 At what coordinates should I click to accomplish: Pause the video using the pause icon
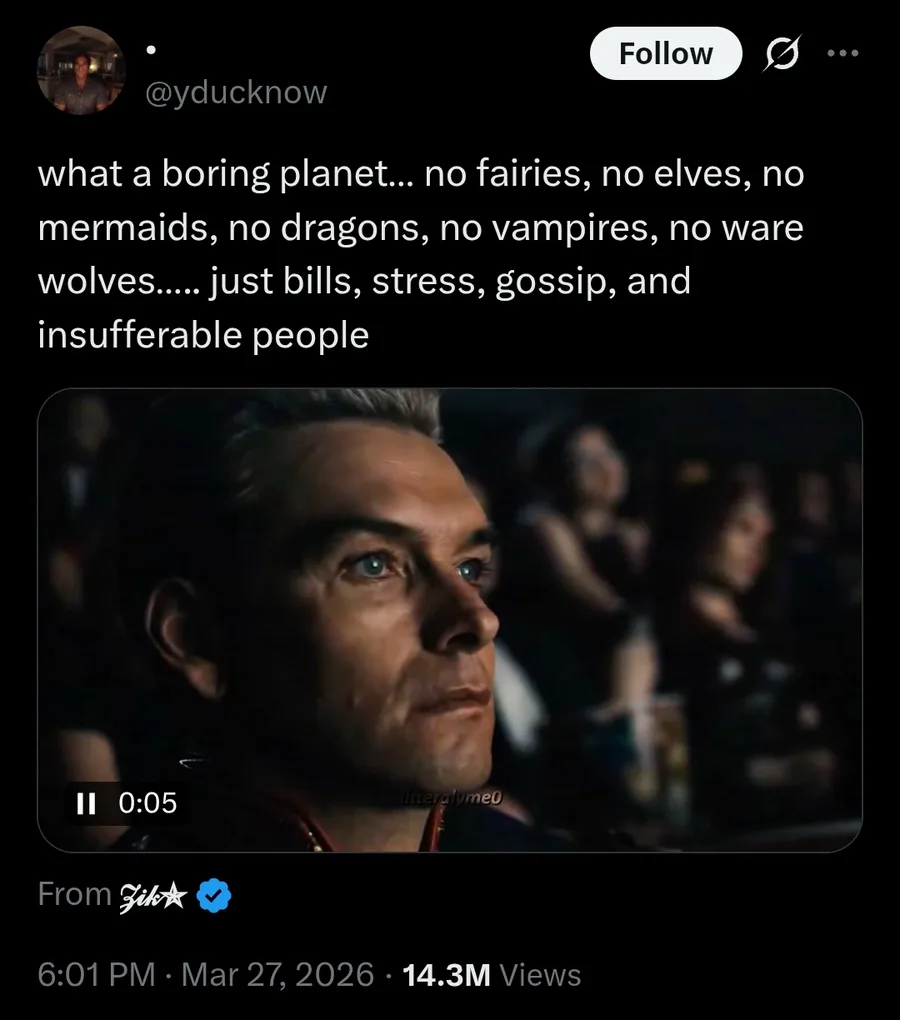click(87, 802)
